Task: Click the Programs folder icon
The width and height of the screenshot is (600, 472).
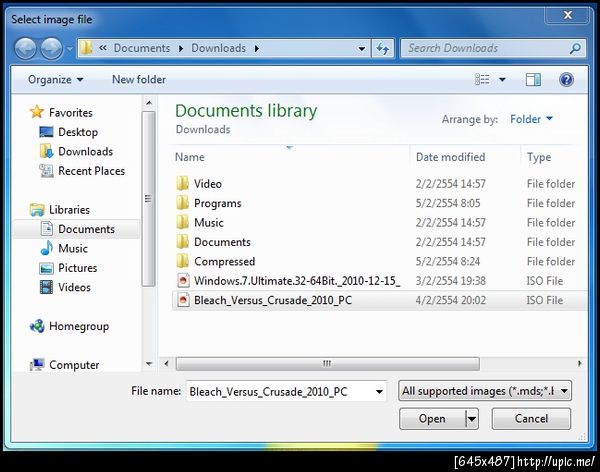Action: click(x=183, y=203)
